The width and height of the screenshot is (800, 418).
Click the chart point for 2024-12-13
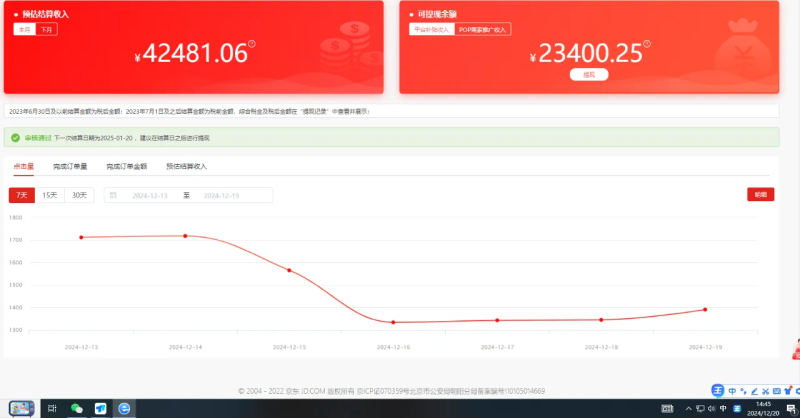pyautogui.click(x=81, y=237)
